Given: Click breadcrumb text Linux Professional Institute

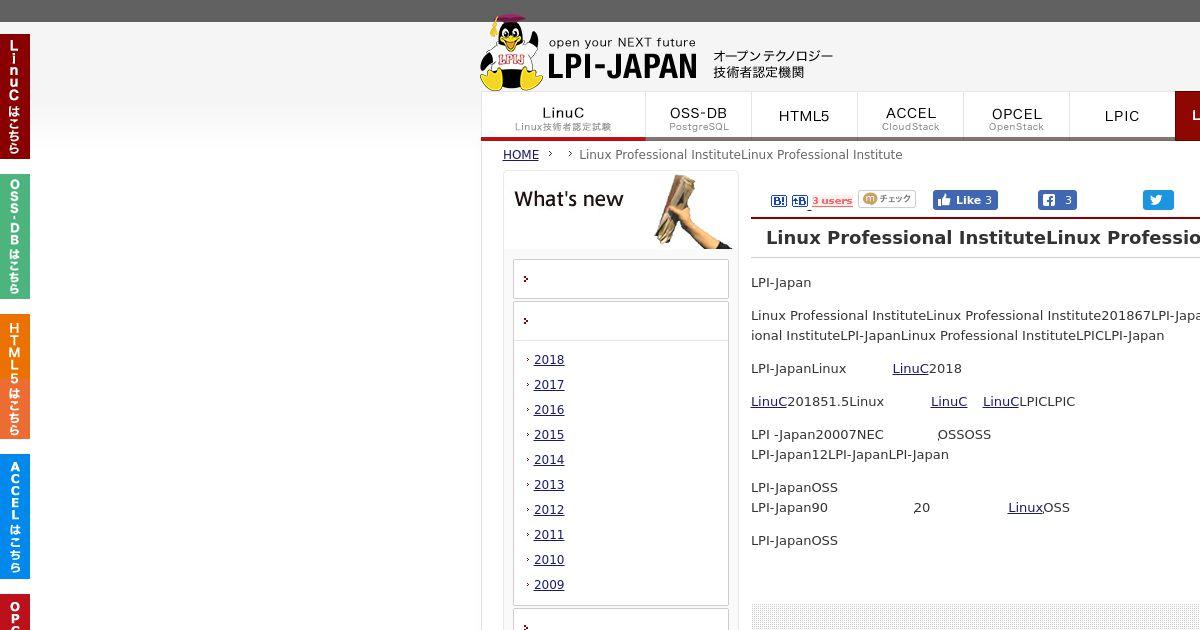Looking at the screenshot, I should pyautogui.click(x=741, y=155).
